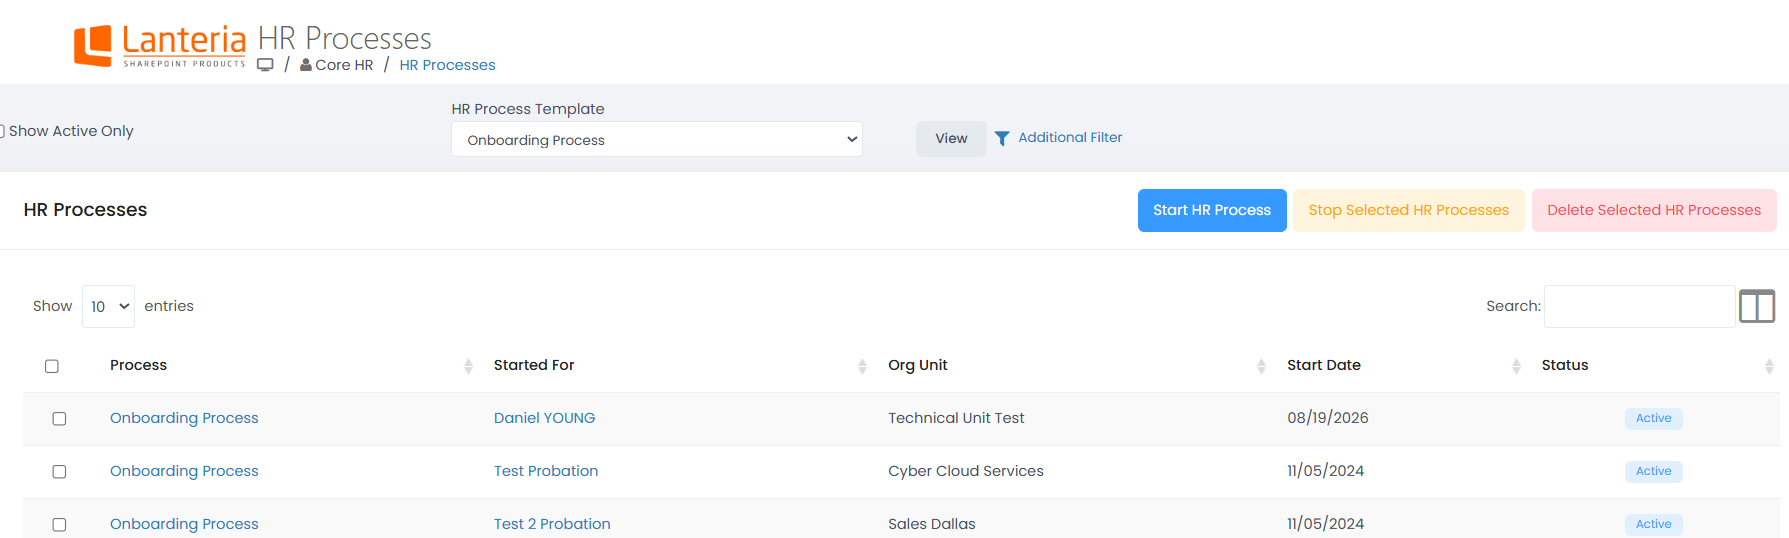Click the Started For column header
This screenshot has height=538, width=1789.
(x=534, y=365)
